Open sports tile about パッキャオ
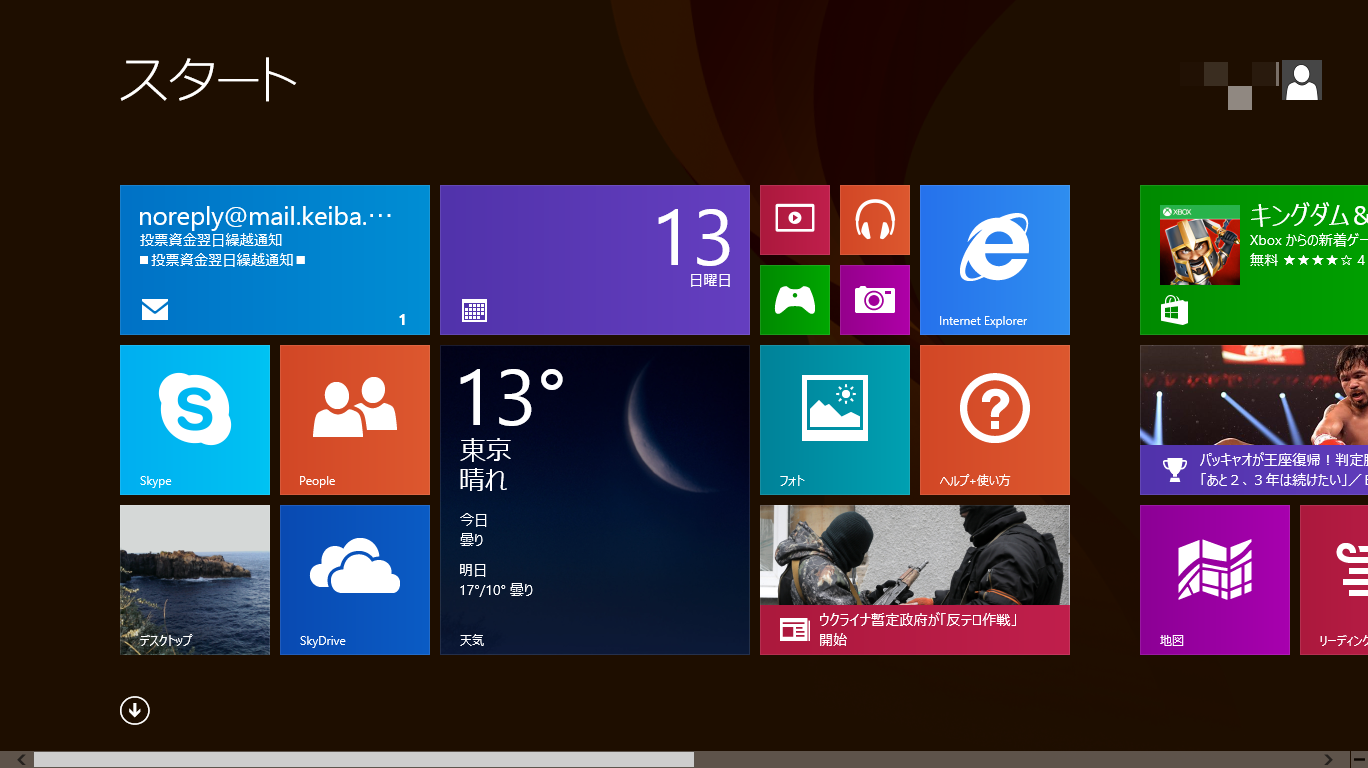Image resolution: width=1368 pixels, height=768 pixels. point(1254,420)
